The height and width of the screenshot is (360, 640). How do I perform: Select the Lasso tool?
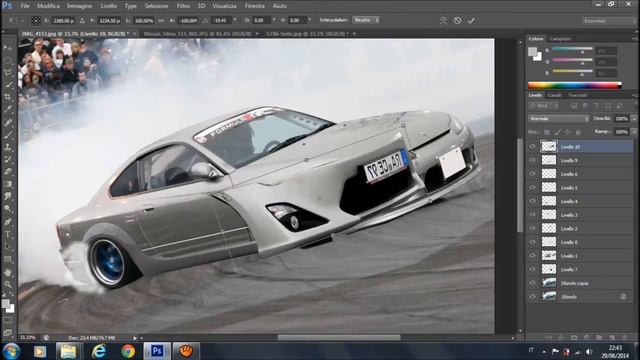click(x=8, y=73)
